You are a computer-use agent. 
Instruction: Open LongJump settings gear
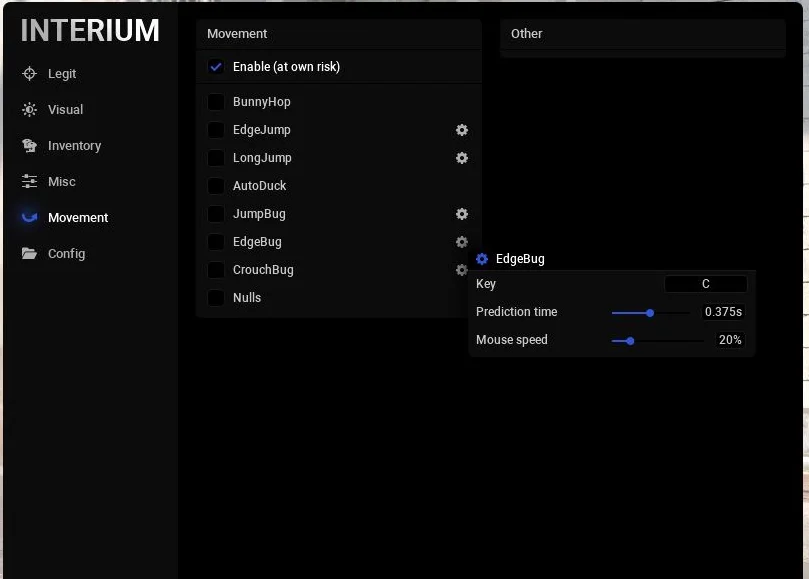[462, 158]
